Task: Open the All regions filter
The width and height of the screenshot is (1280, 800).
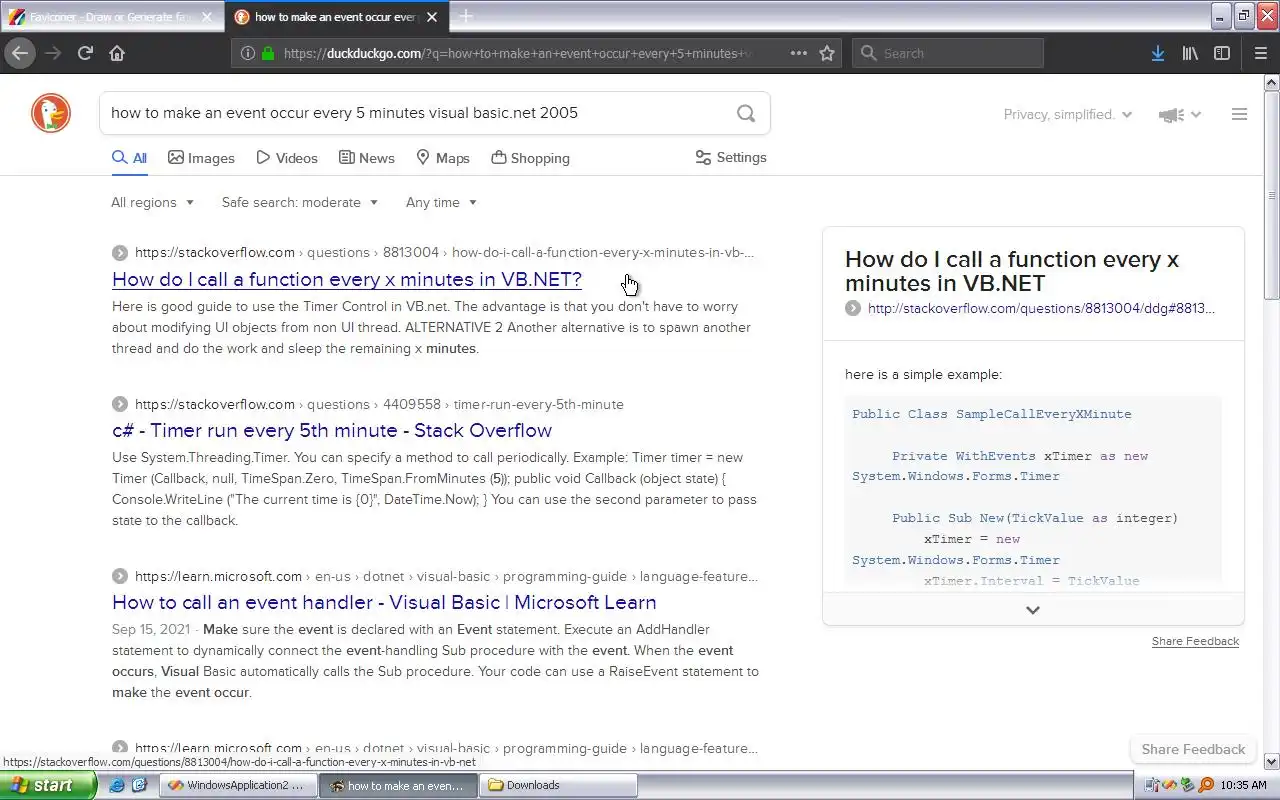Action: (x=152, y=202)
